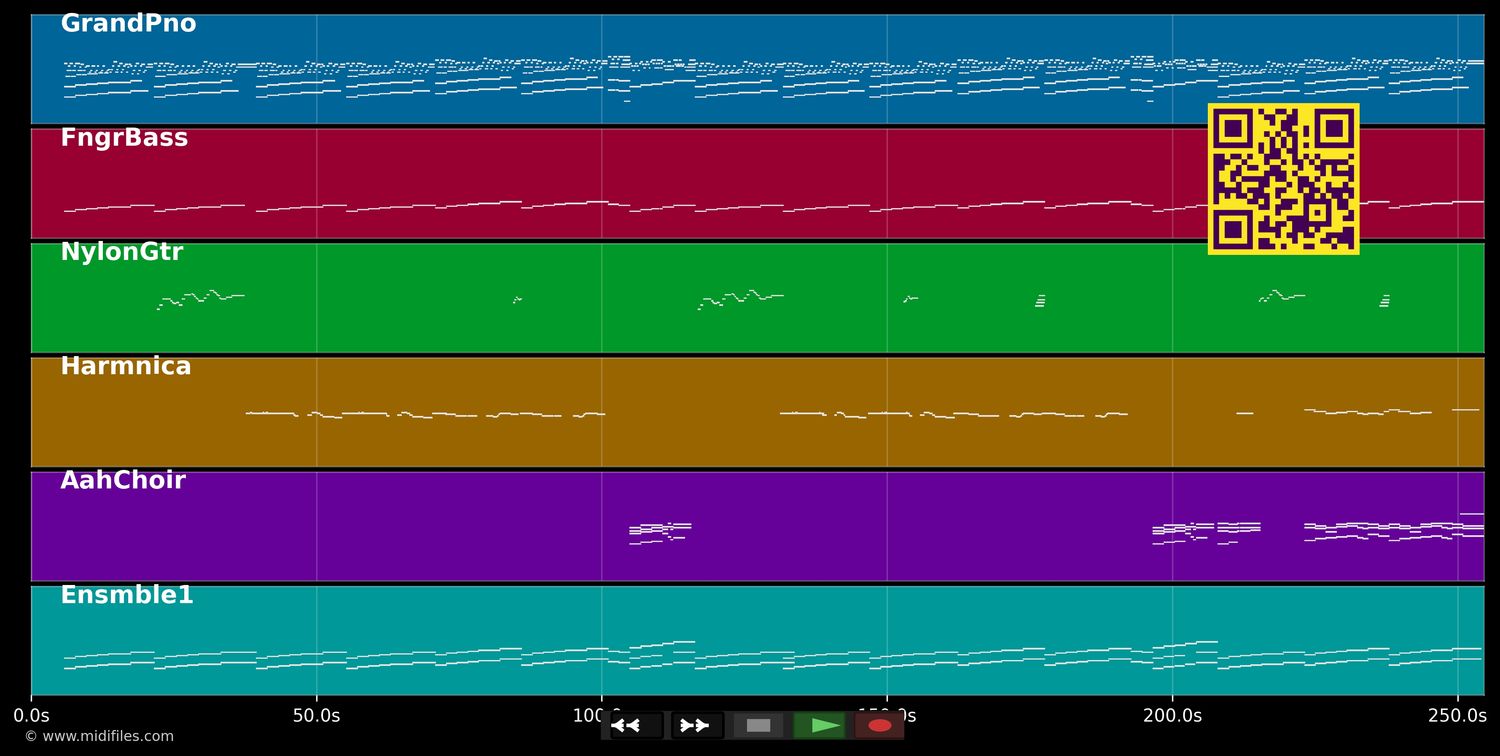Select the NylonGtr track label

122,252
